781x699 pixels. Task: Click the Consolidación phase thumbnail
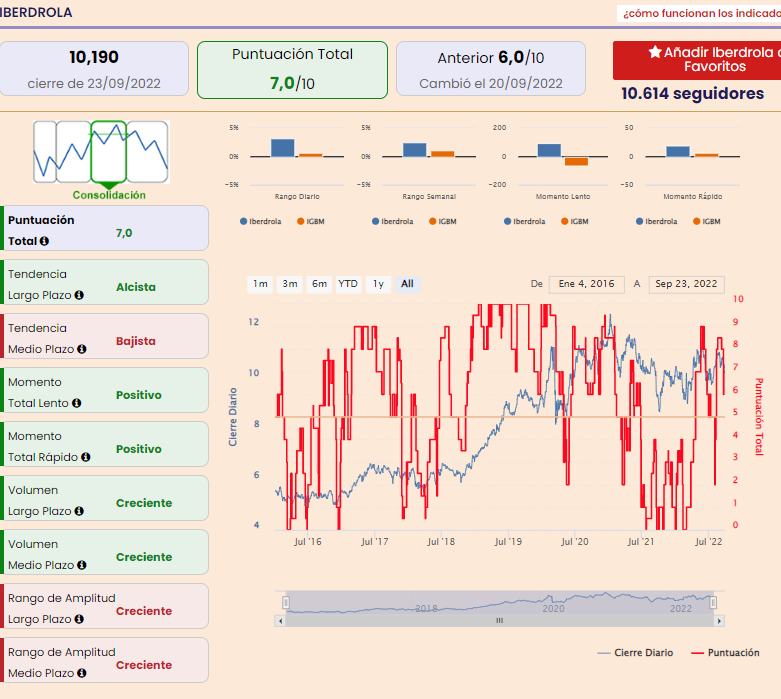tap(109, 152)
